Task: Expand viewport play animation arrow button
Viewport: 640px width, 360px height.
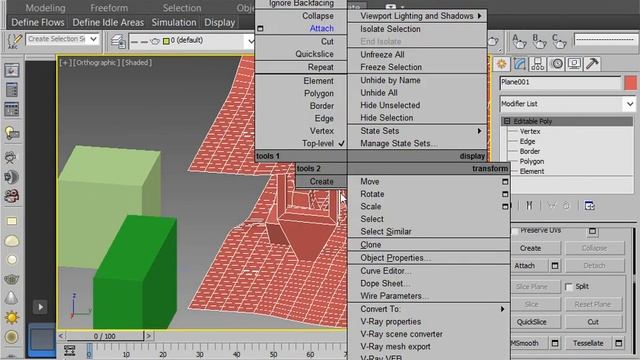Action: click(40, 307)
